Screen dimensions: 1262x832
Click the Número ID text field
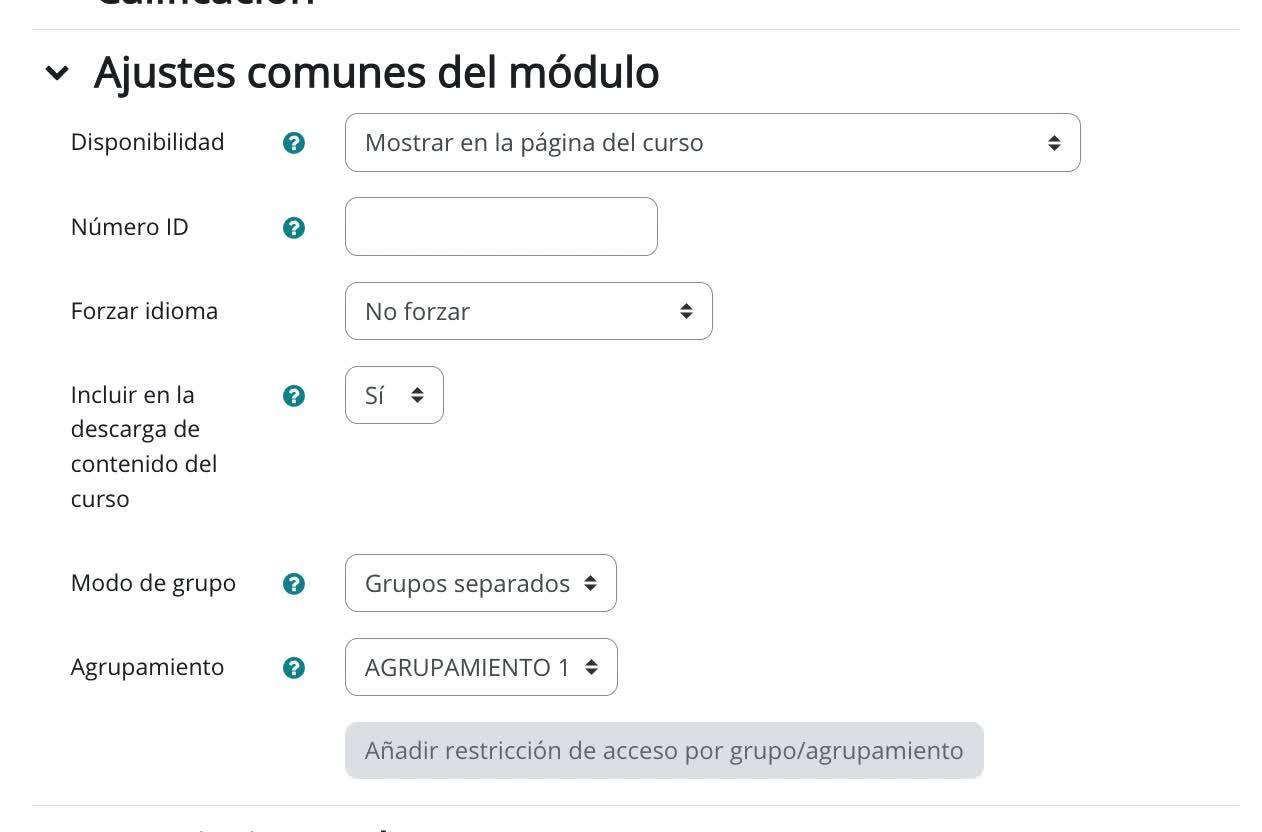(501, 227)
